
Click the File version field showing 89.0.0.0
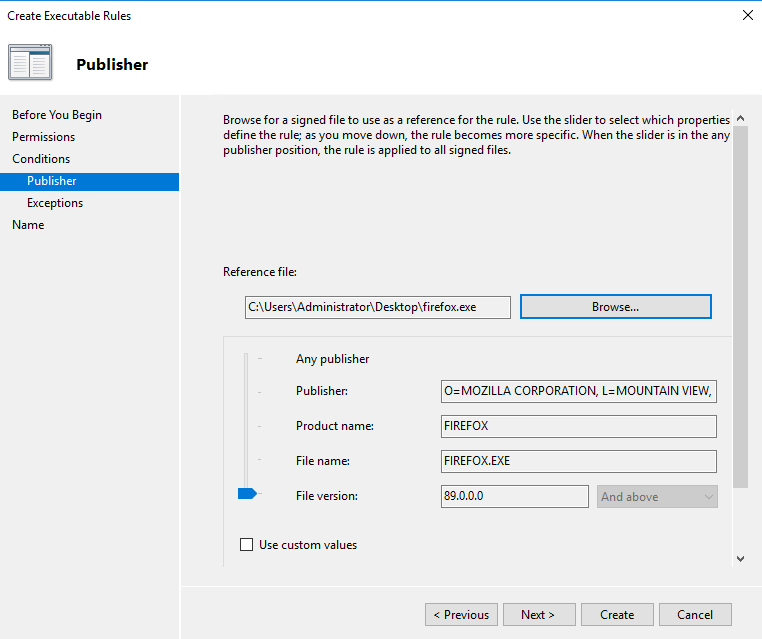[x=515, y=496]
